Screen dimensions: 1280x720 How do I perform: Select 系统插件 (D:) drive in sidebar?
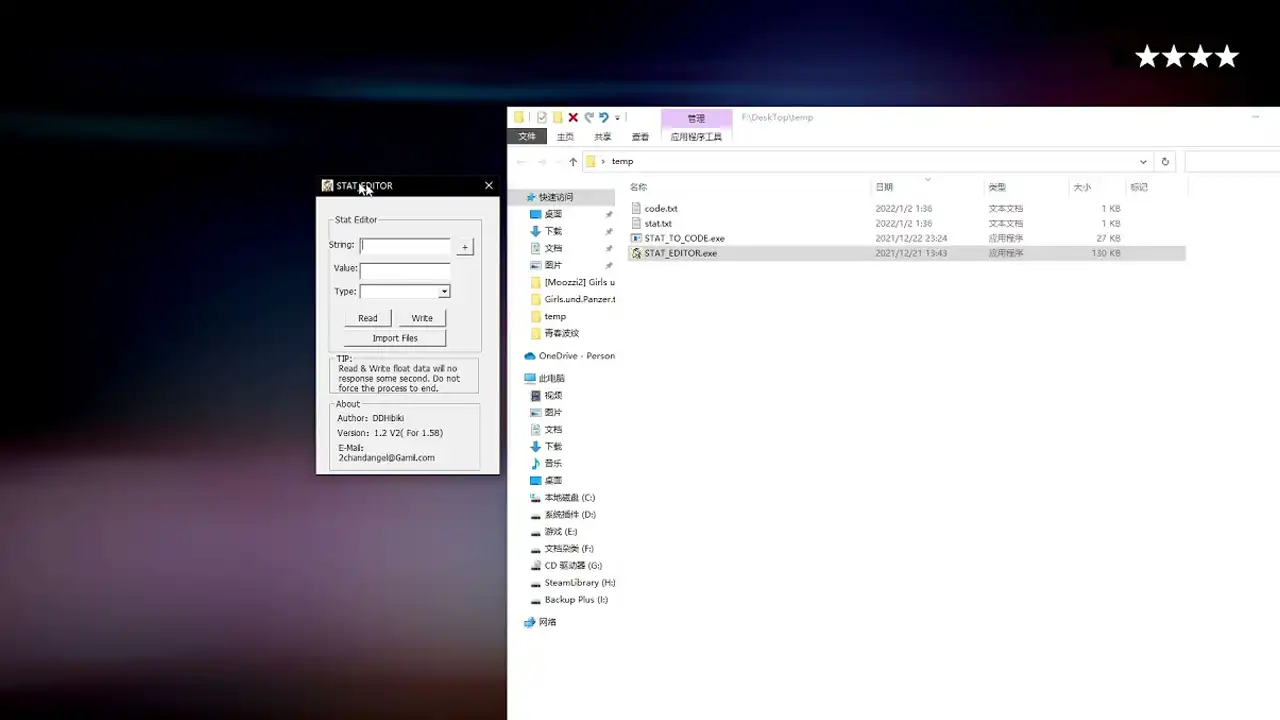(x=570, y=514)
